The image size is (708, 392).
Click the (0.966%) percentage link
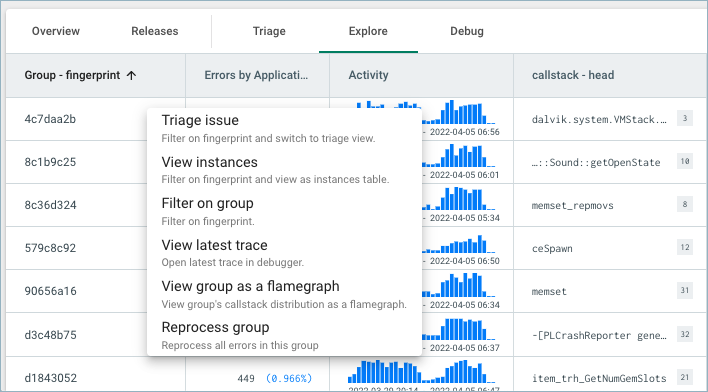[289, 378]
